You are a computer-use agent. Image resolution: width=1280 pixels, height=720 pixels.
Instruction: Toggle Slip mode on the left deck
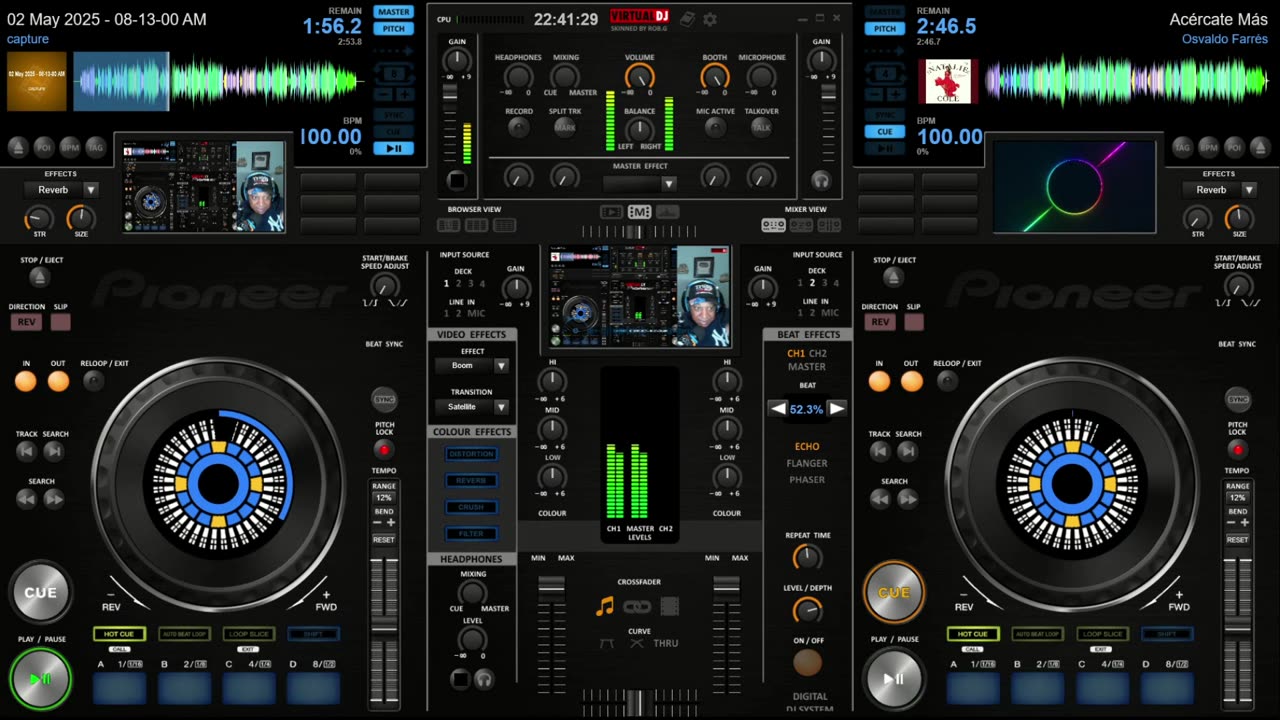(x=61, y=322)
